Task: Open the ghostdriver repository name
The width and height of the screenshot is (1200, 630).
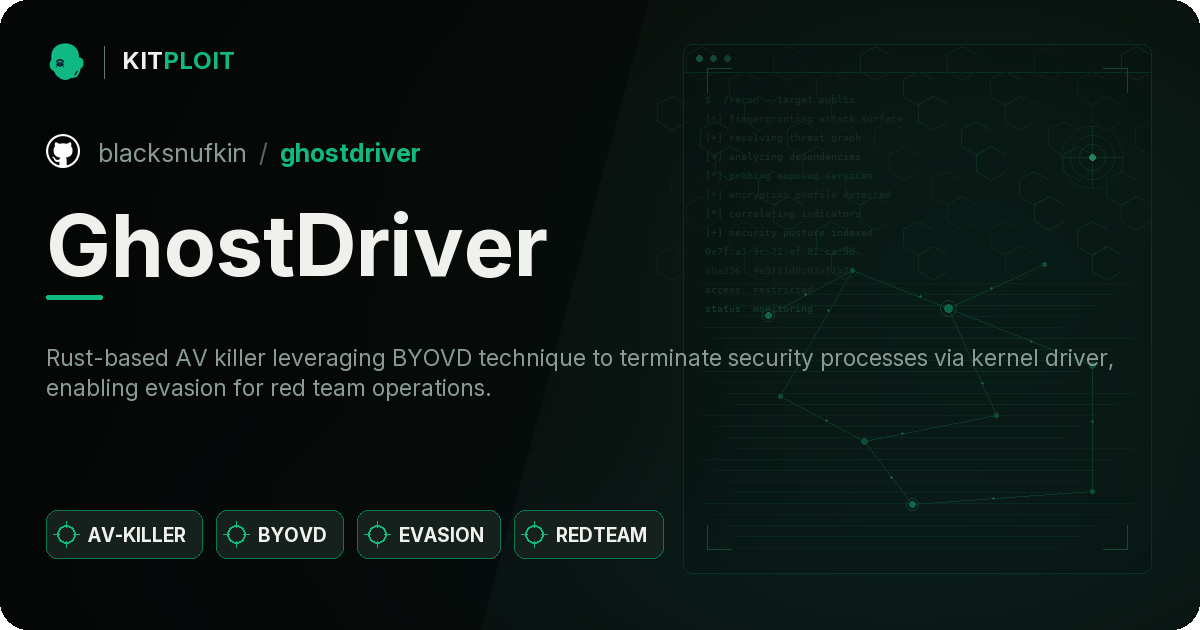Action: pos(350,153)
